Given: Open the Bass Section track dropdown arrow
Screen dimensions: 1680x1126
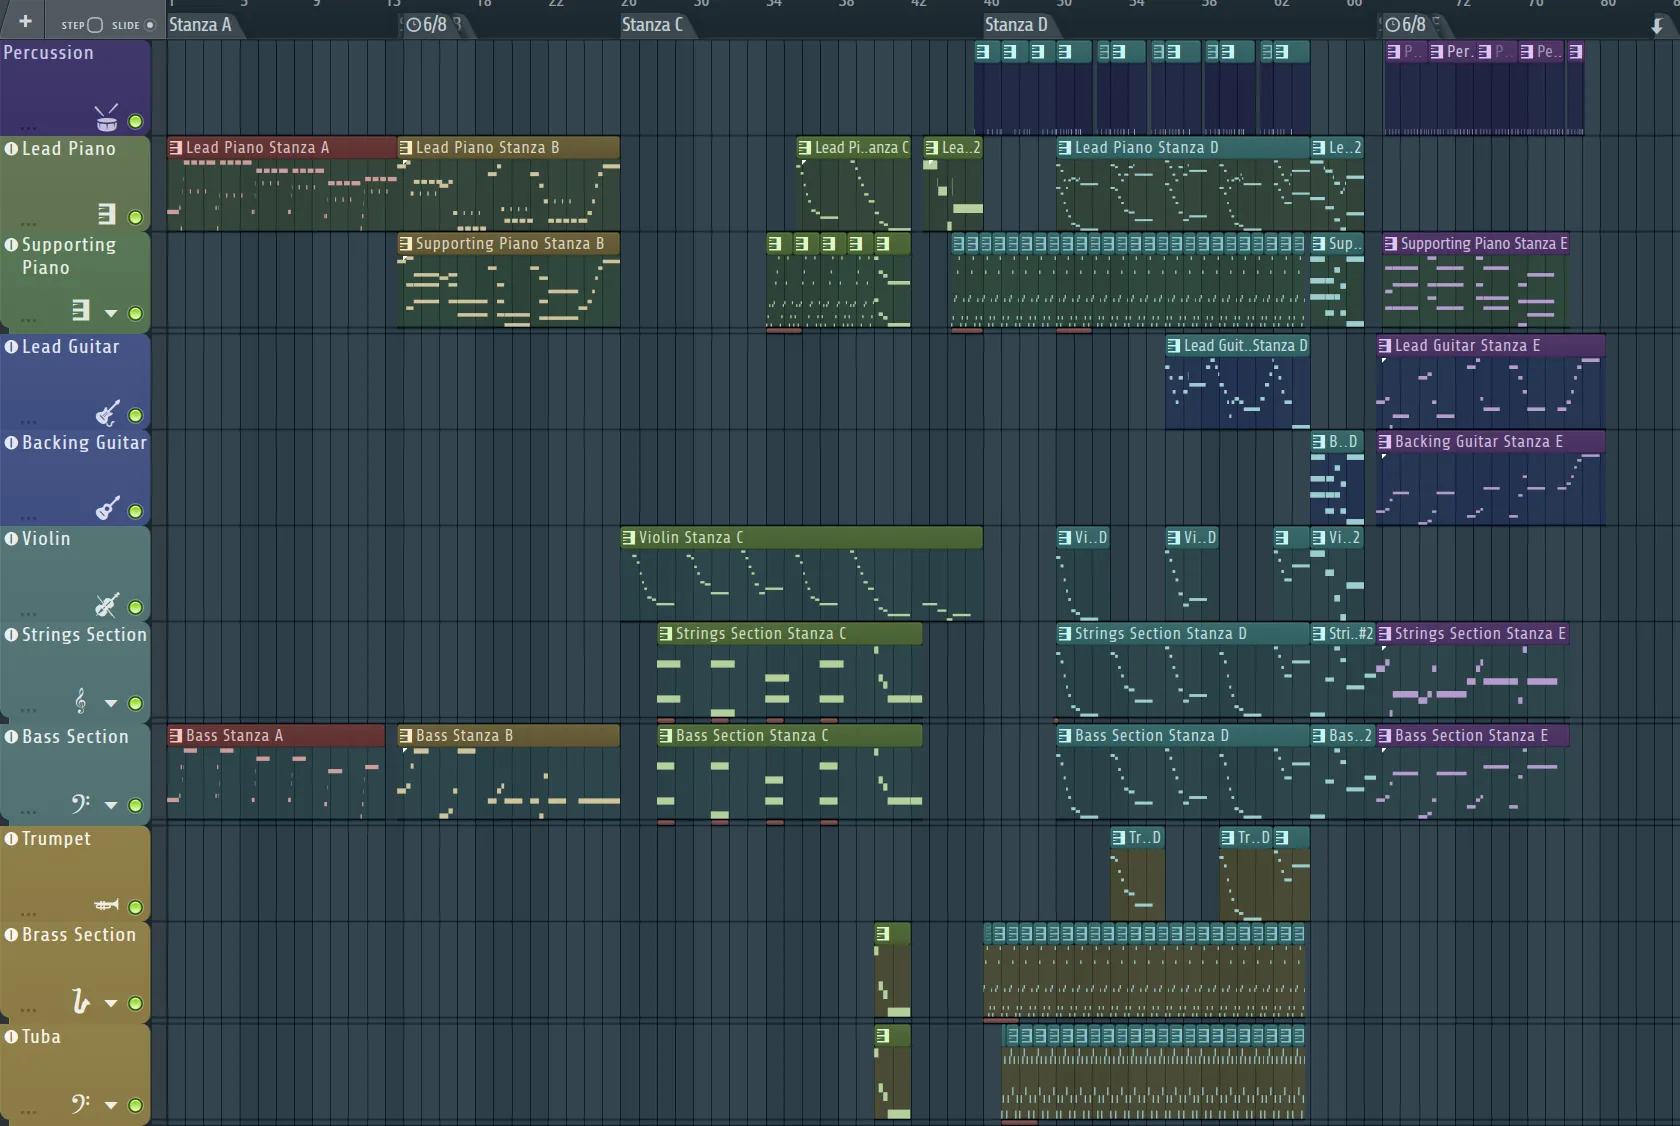Looking at the screenshot, I should [x=111, y=806].
